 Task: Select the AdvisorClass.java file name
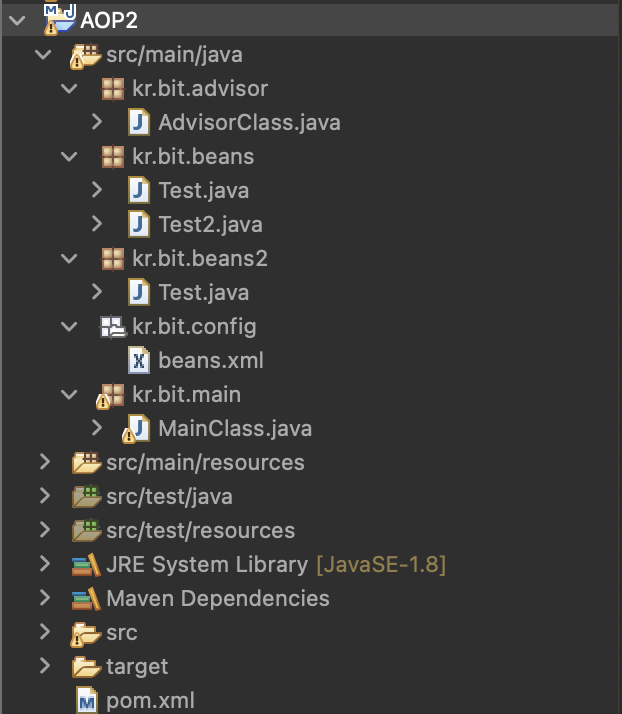[250, 123]
